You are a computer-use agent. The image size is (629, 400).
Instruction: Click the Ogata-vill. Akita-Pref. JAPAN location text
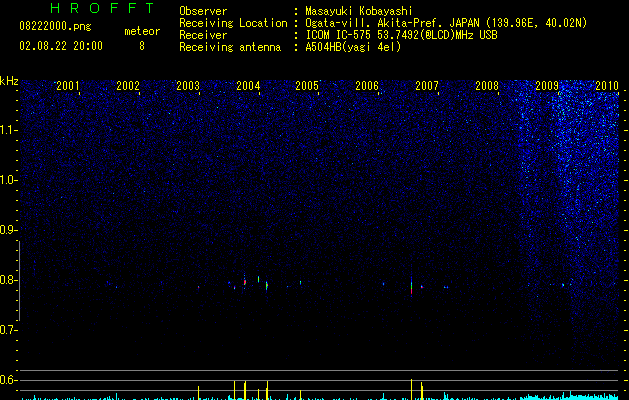tap(446, 23)
